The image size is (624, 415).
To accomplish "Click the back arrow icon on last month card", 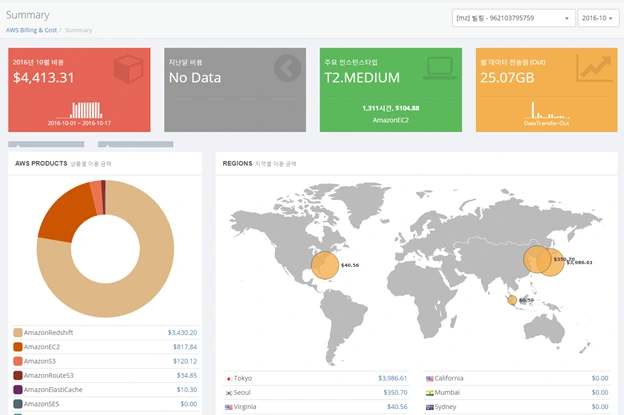I will click(287, 68).
